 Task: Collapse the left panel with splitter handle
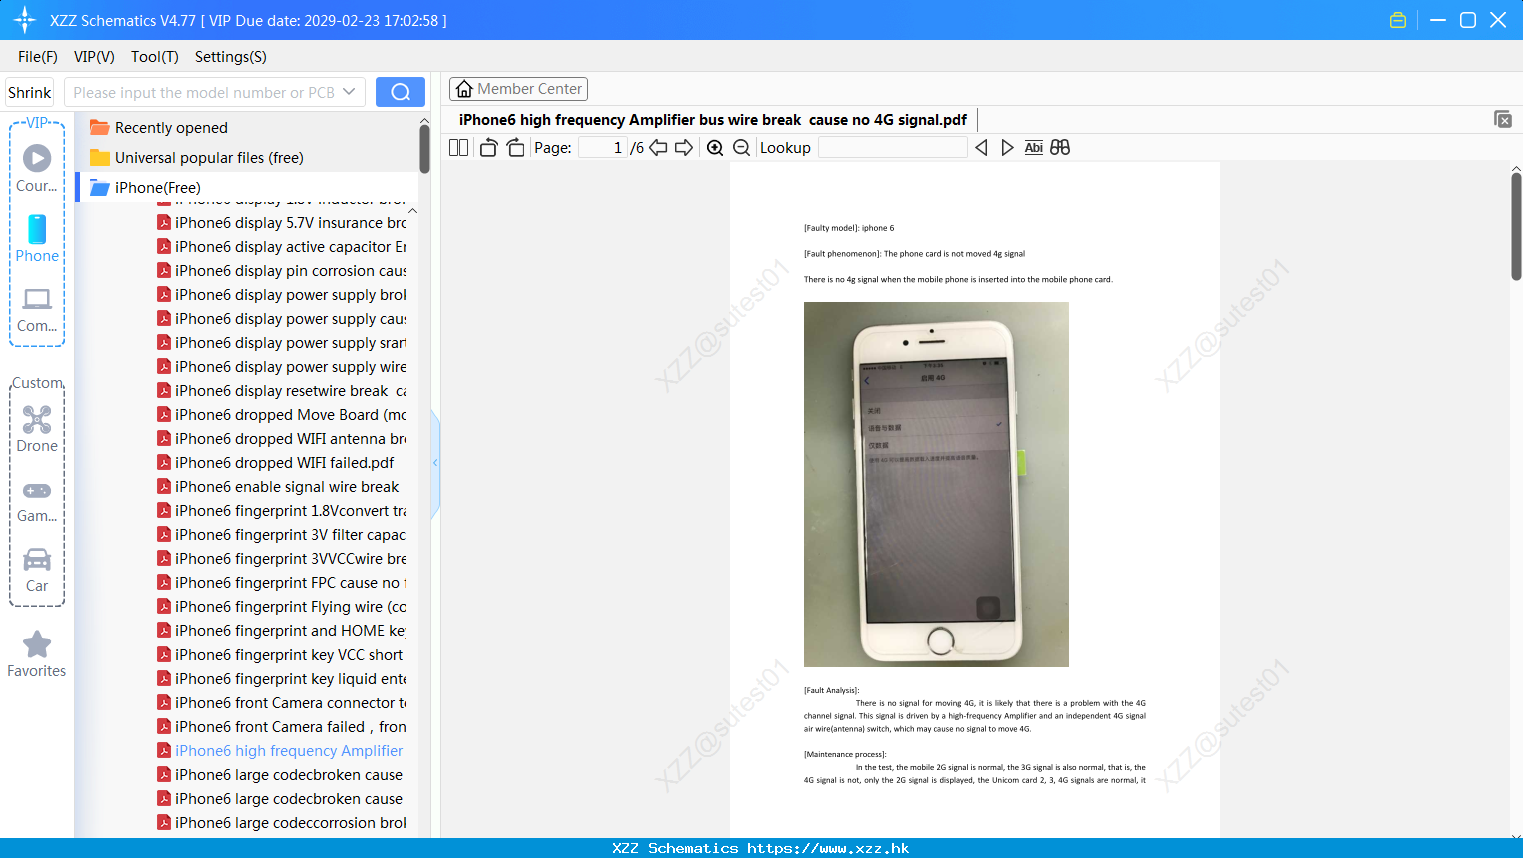click(x=435, y=463)
